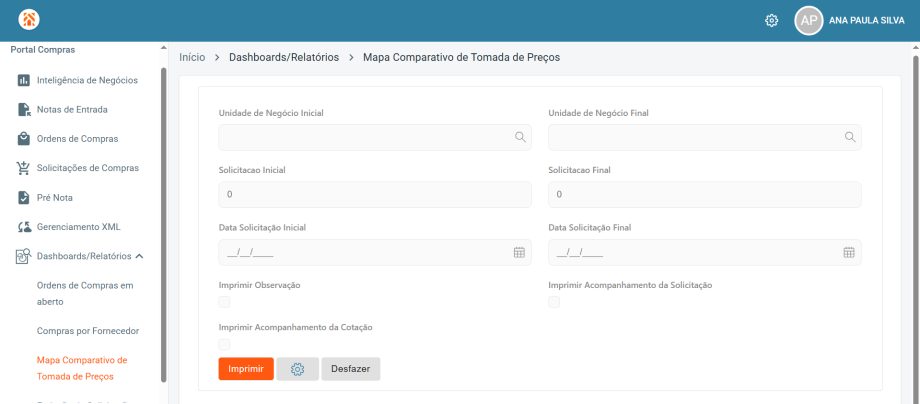Click the Gerenciamento XML icon
Viewport: 920px width, 404px height.
[x=23, y=227]
